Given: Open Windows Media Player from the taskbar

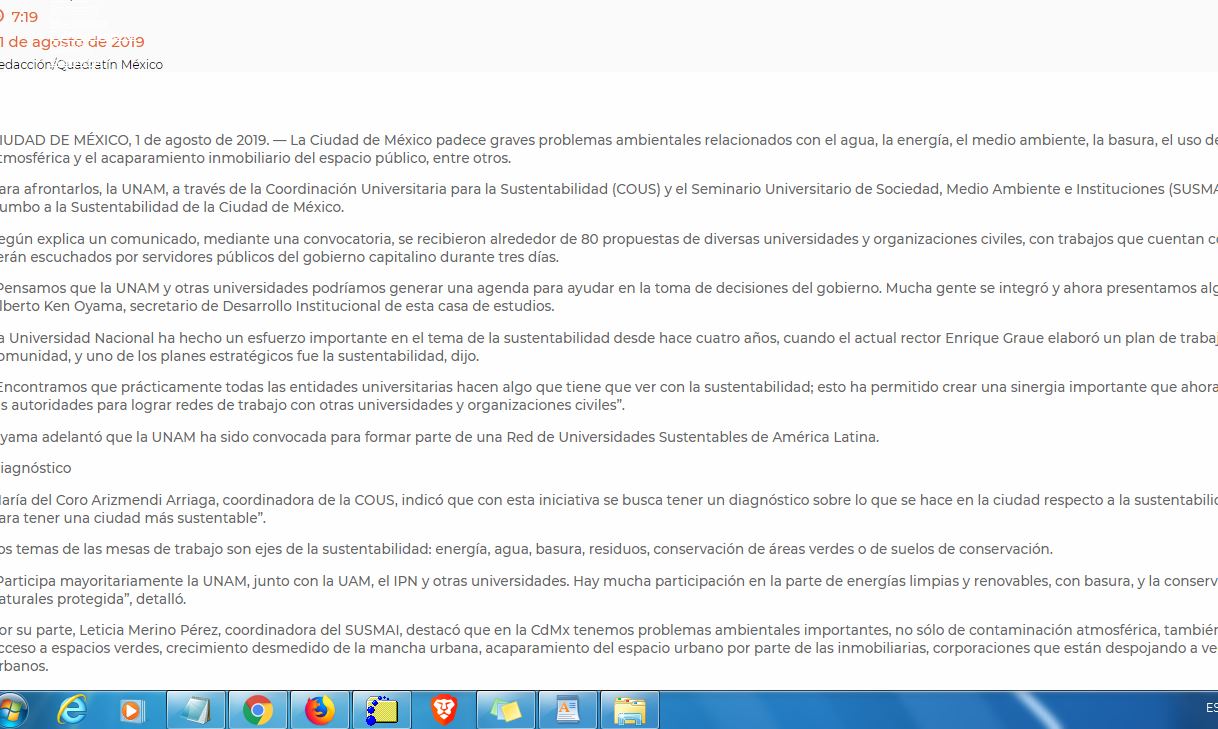Looking at the screenshot, I should pos(132,711).
